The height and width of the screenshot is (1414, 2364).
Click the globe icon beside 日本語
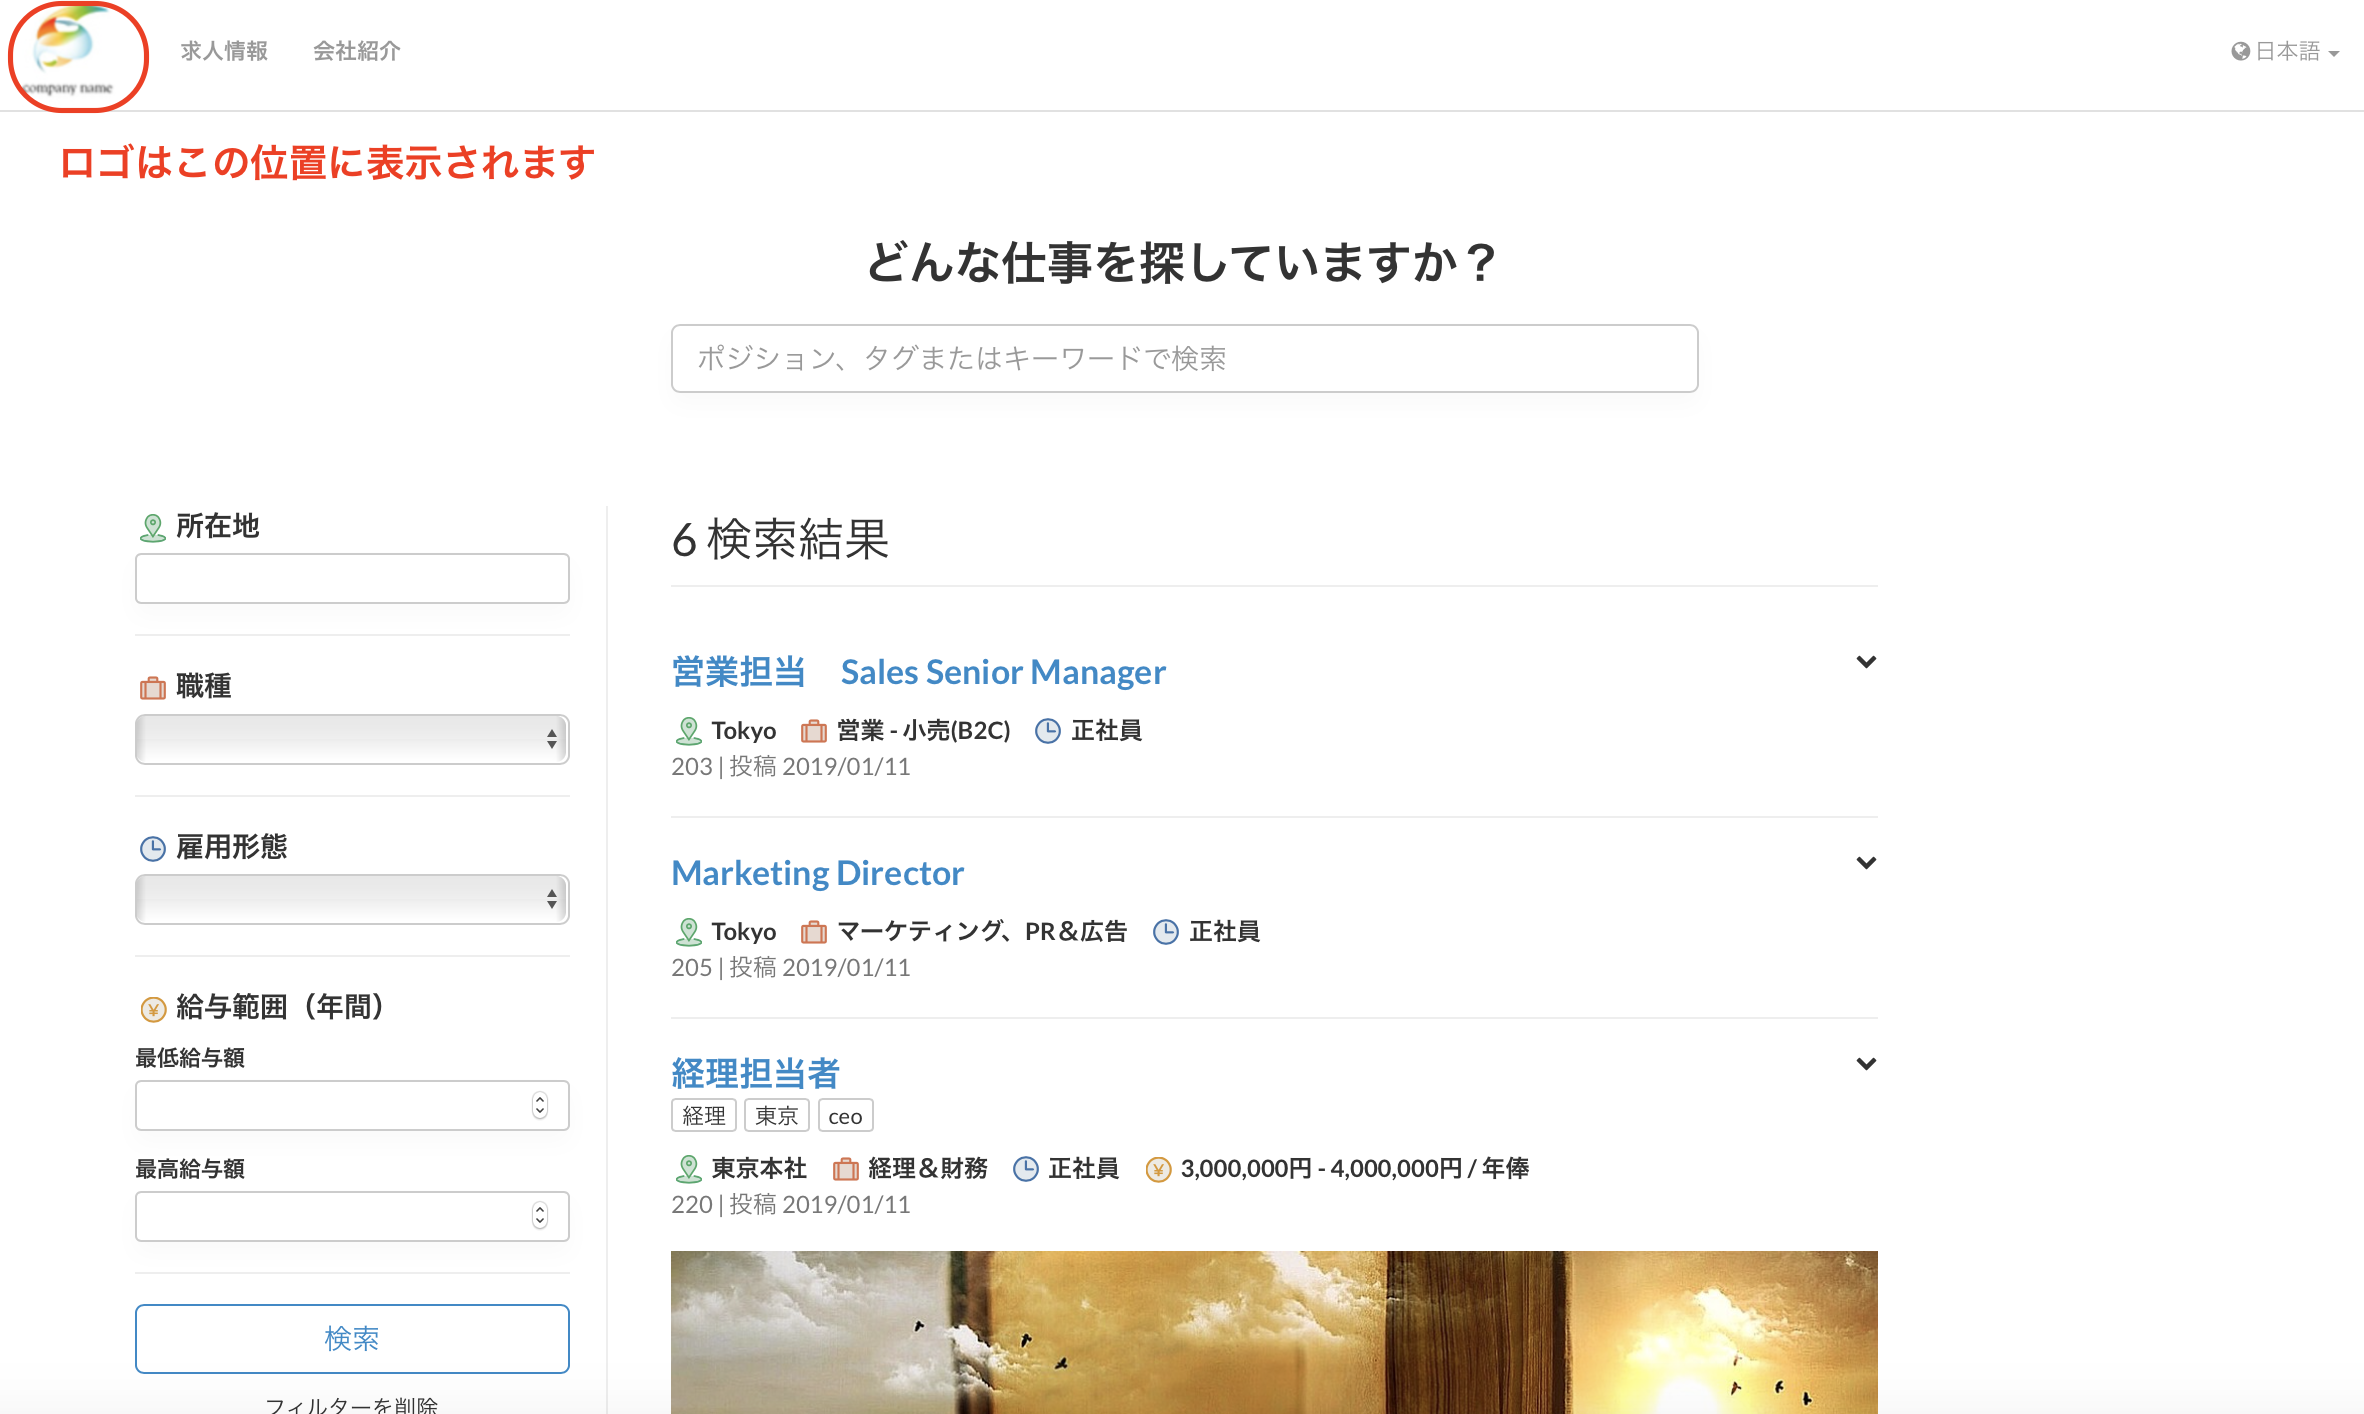point(2240,51)
